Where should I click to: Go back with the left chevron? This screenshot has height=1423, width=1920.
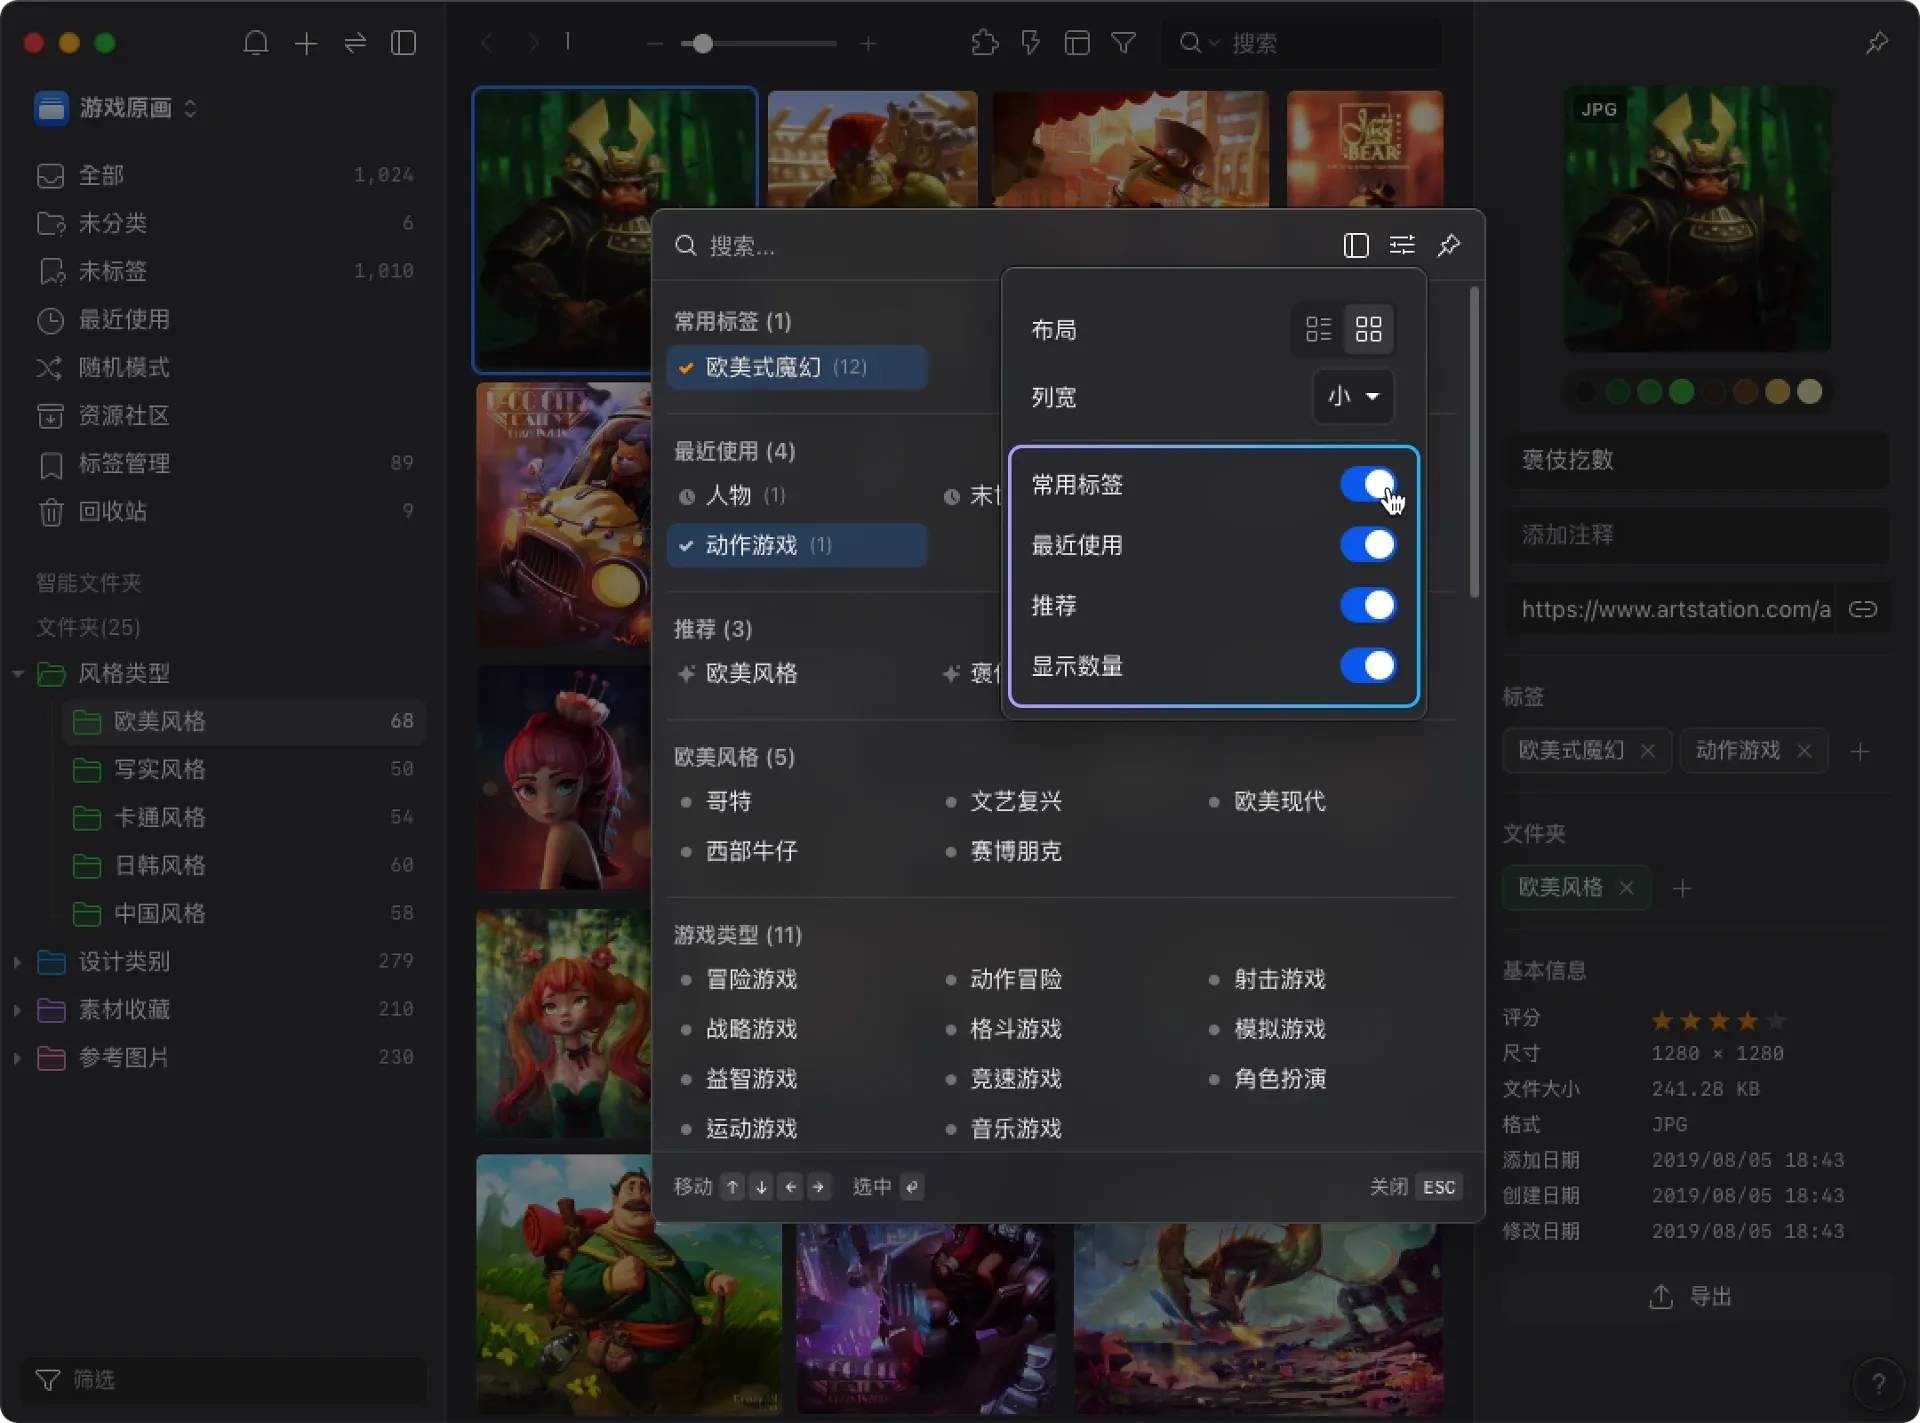pyautogui.click(x=487, y=43)
